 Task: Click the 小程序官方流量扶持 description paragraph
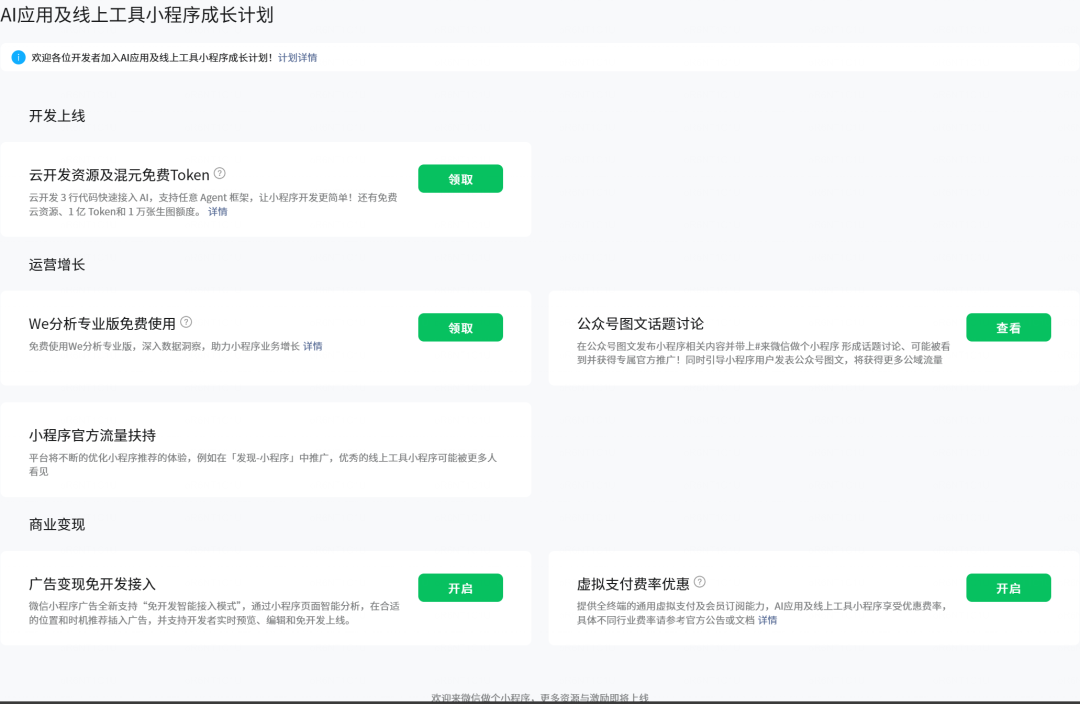(x=262, y=464)
